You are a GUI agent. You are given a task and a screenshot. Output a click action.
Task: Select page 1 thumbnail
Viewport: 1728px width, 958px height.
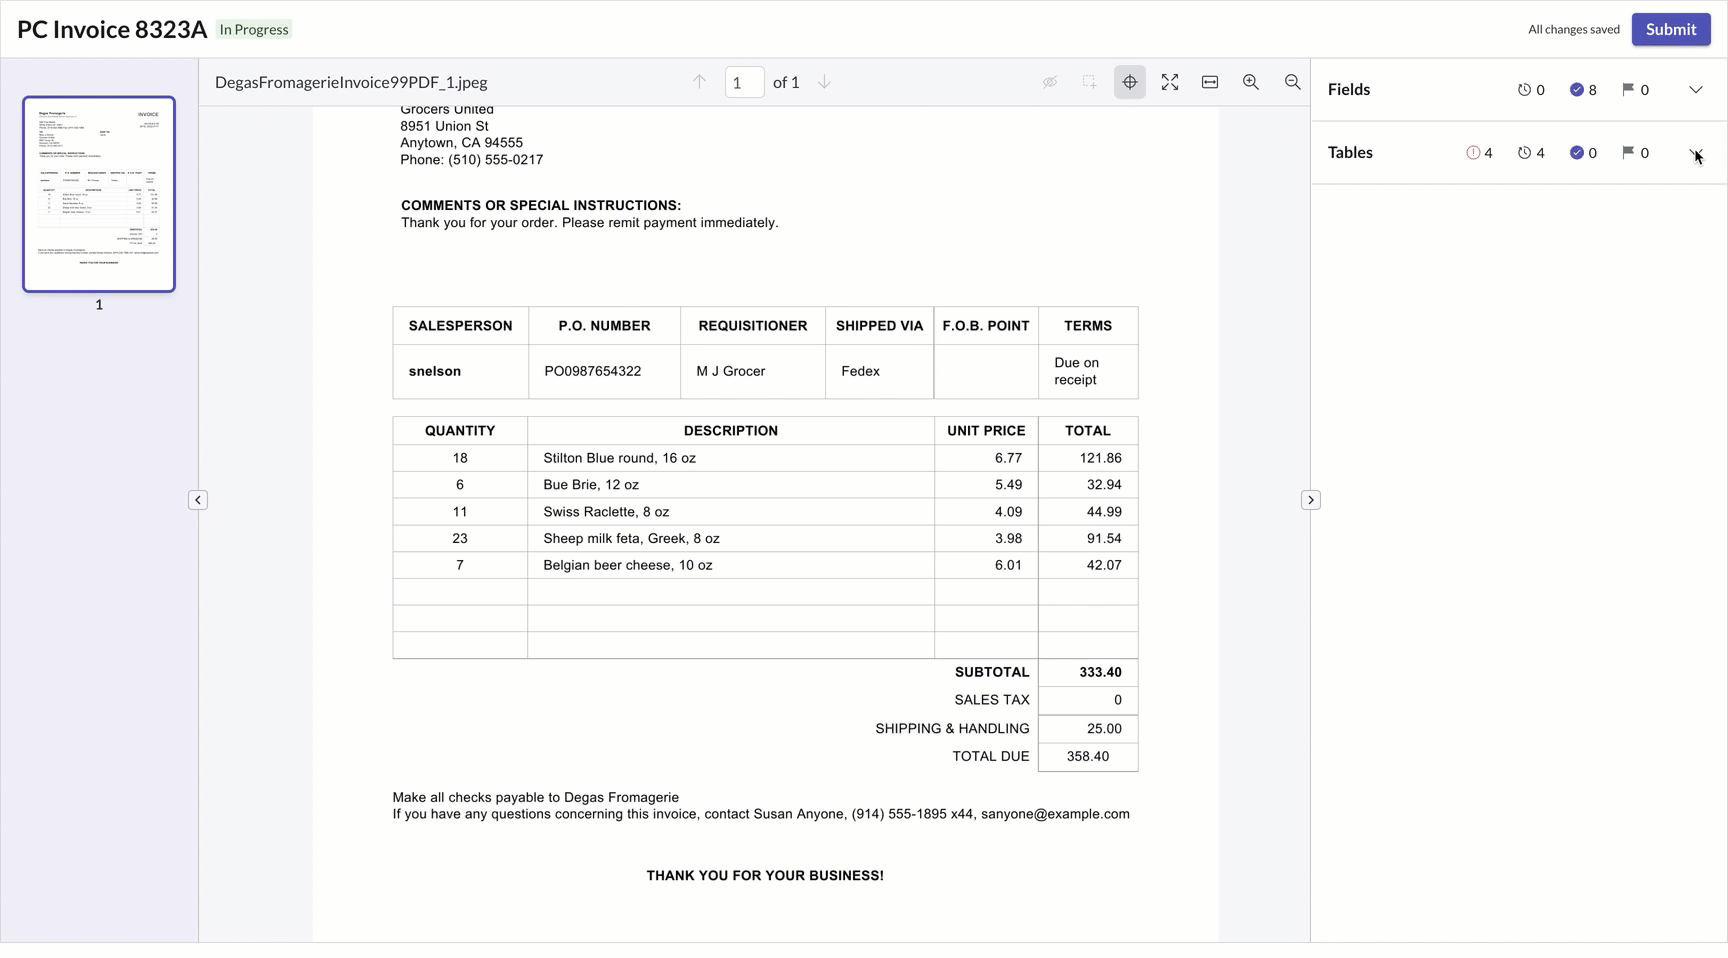pos(99,194)
